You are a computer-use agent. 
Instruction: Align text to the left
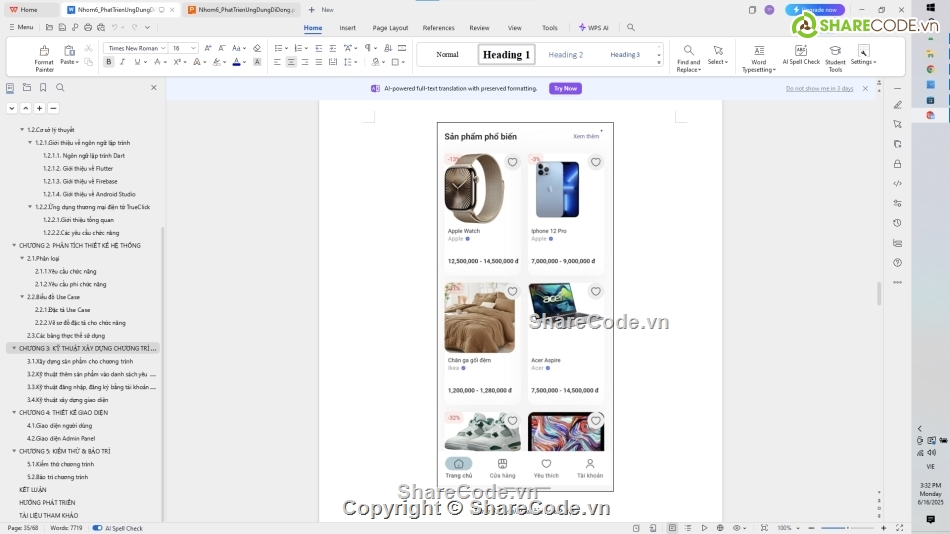[x=277, y=62]
